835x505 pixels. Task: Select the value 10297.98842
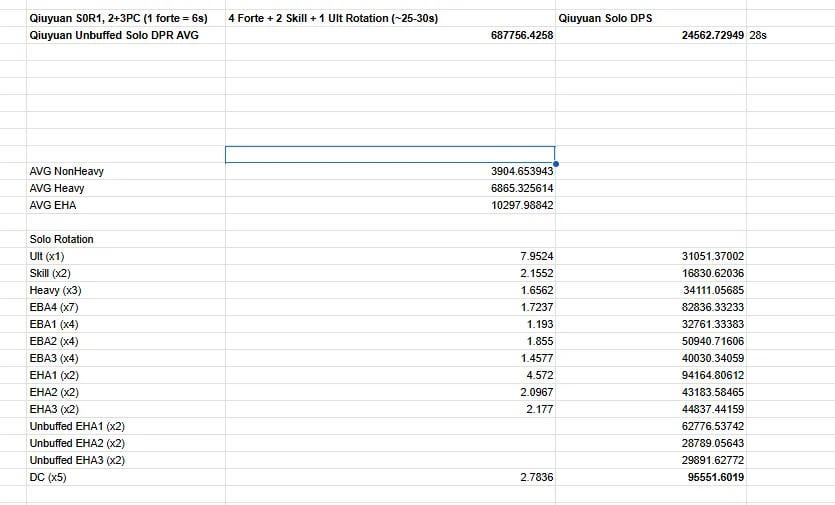tap(522, 205)
